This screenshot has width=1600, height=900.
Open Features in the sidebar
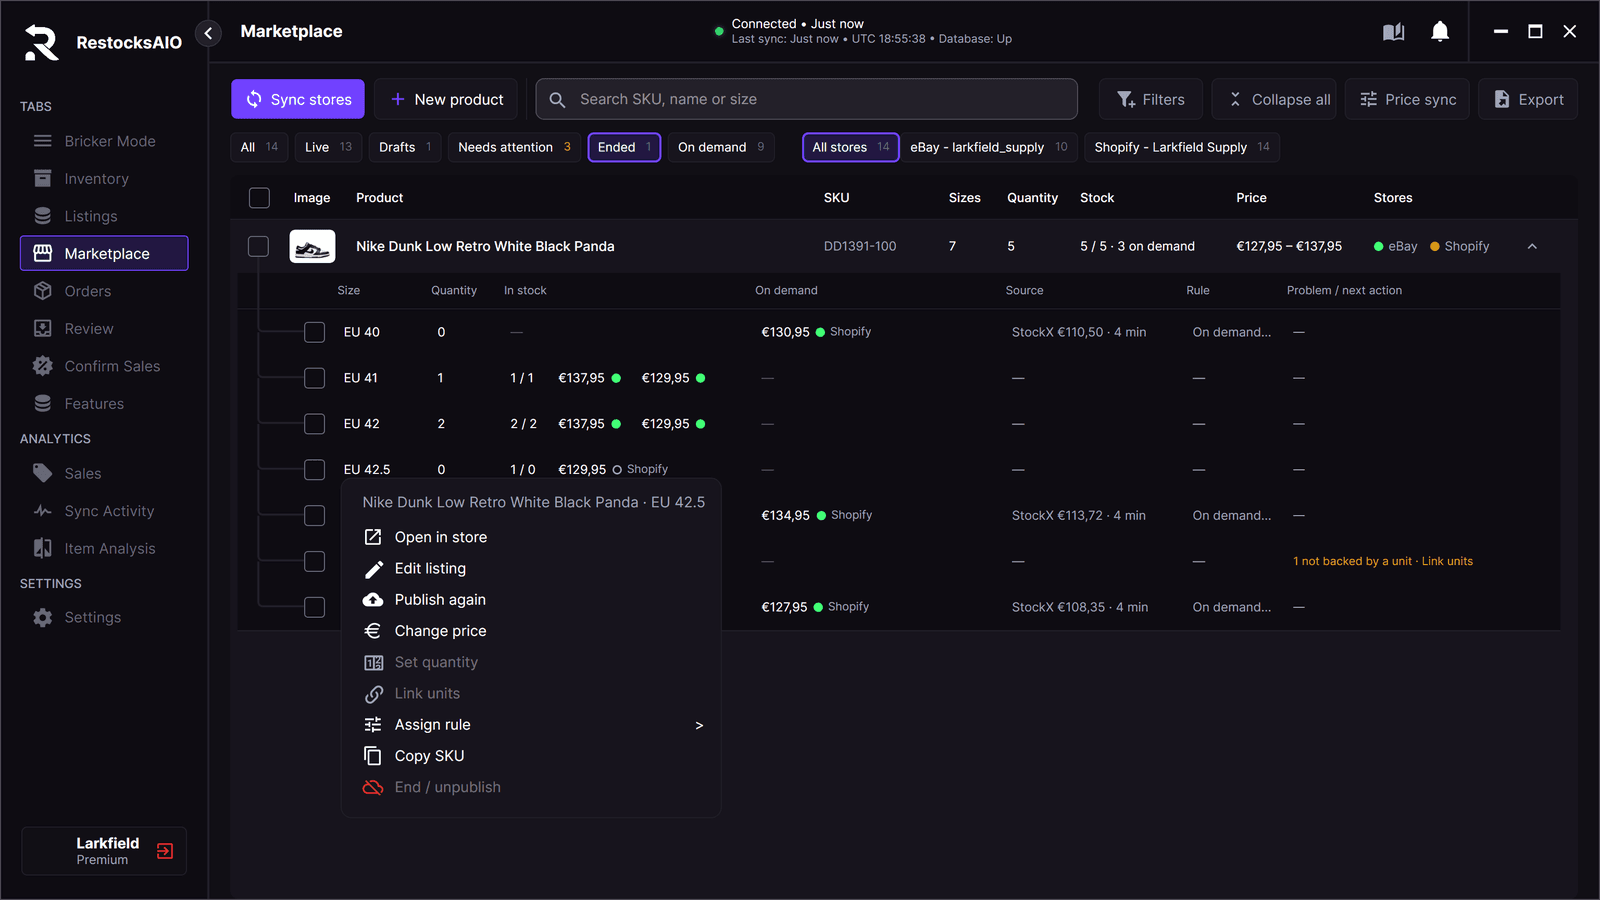[104, 404]
